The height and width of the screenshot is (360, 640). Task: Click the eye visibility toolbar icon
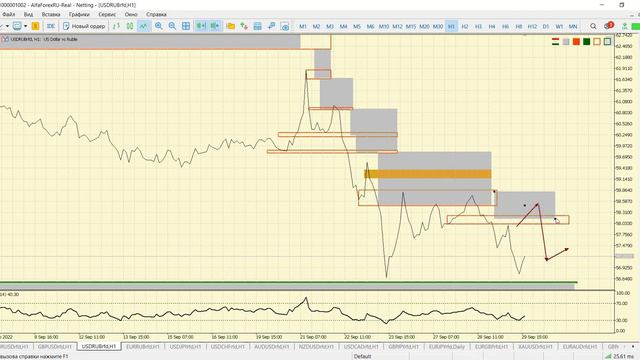285,26
